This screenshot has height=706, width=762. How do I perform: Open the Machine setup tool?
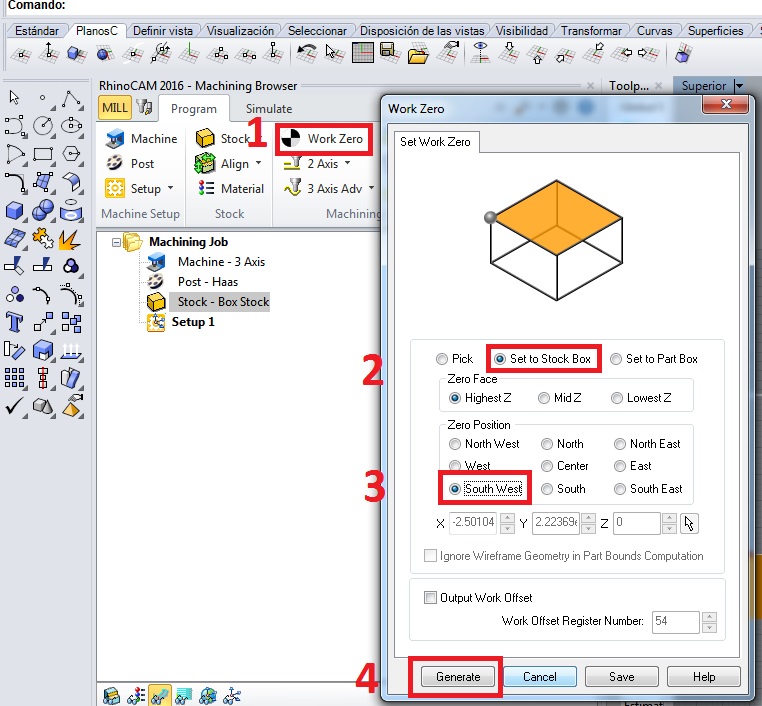coord(141,139)
